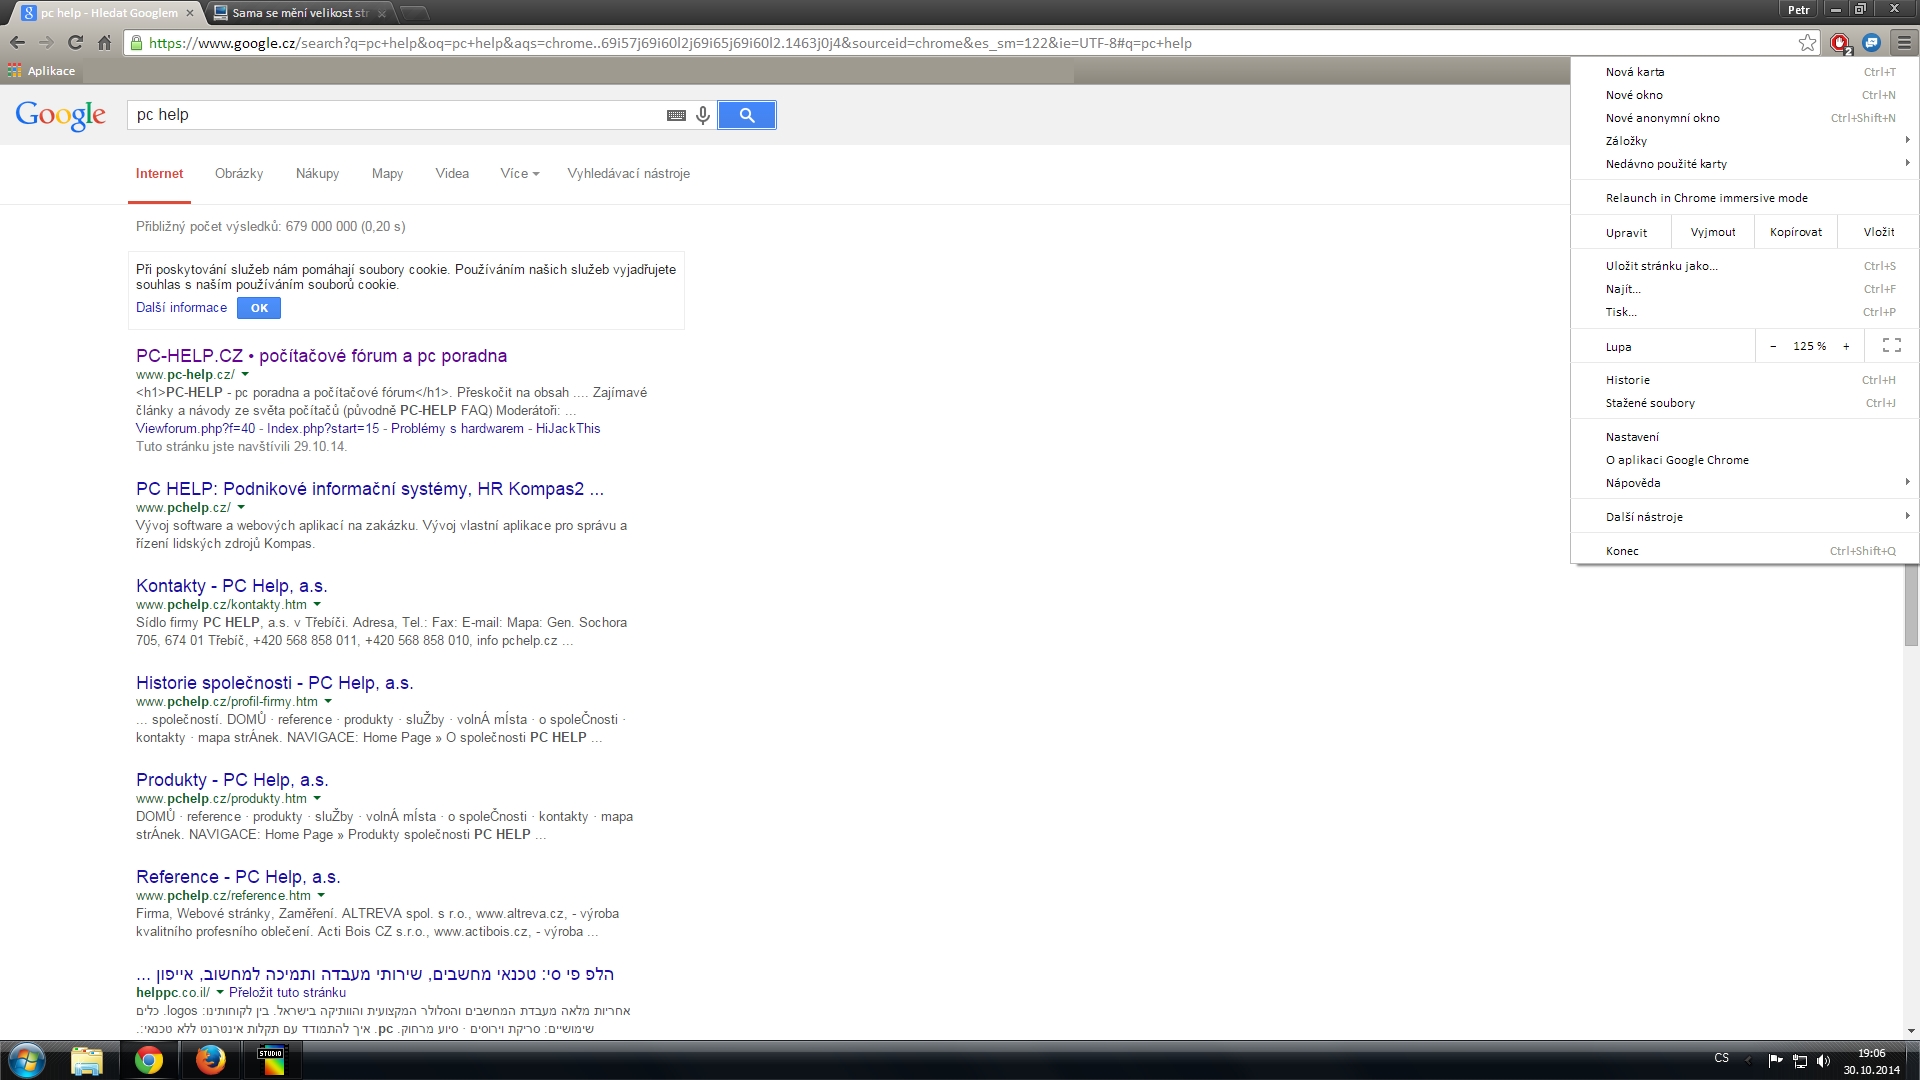Viewport: 1920px width, 1080px height.
Task: Open the PC-HELP.CZ počítačové fórum result
Action: coord(321,356)
